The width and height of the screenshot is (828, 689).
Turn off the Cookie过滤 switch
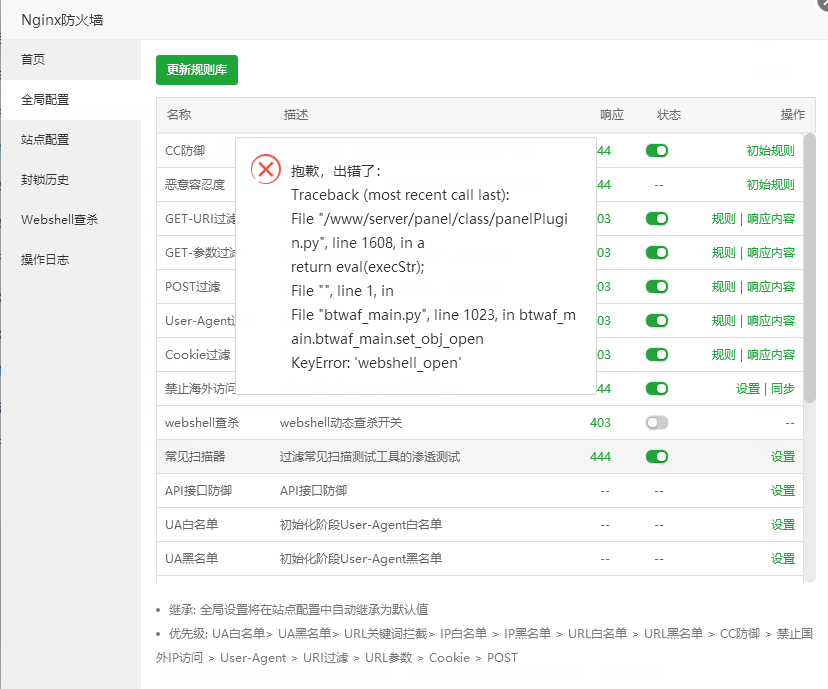[657, 354]
